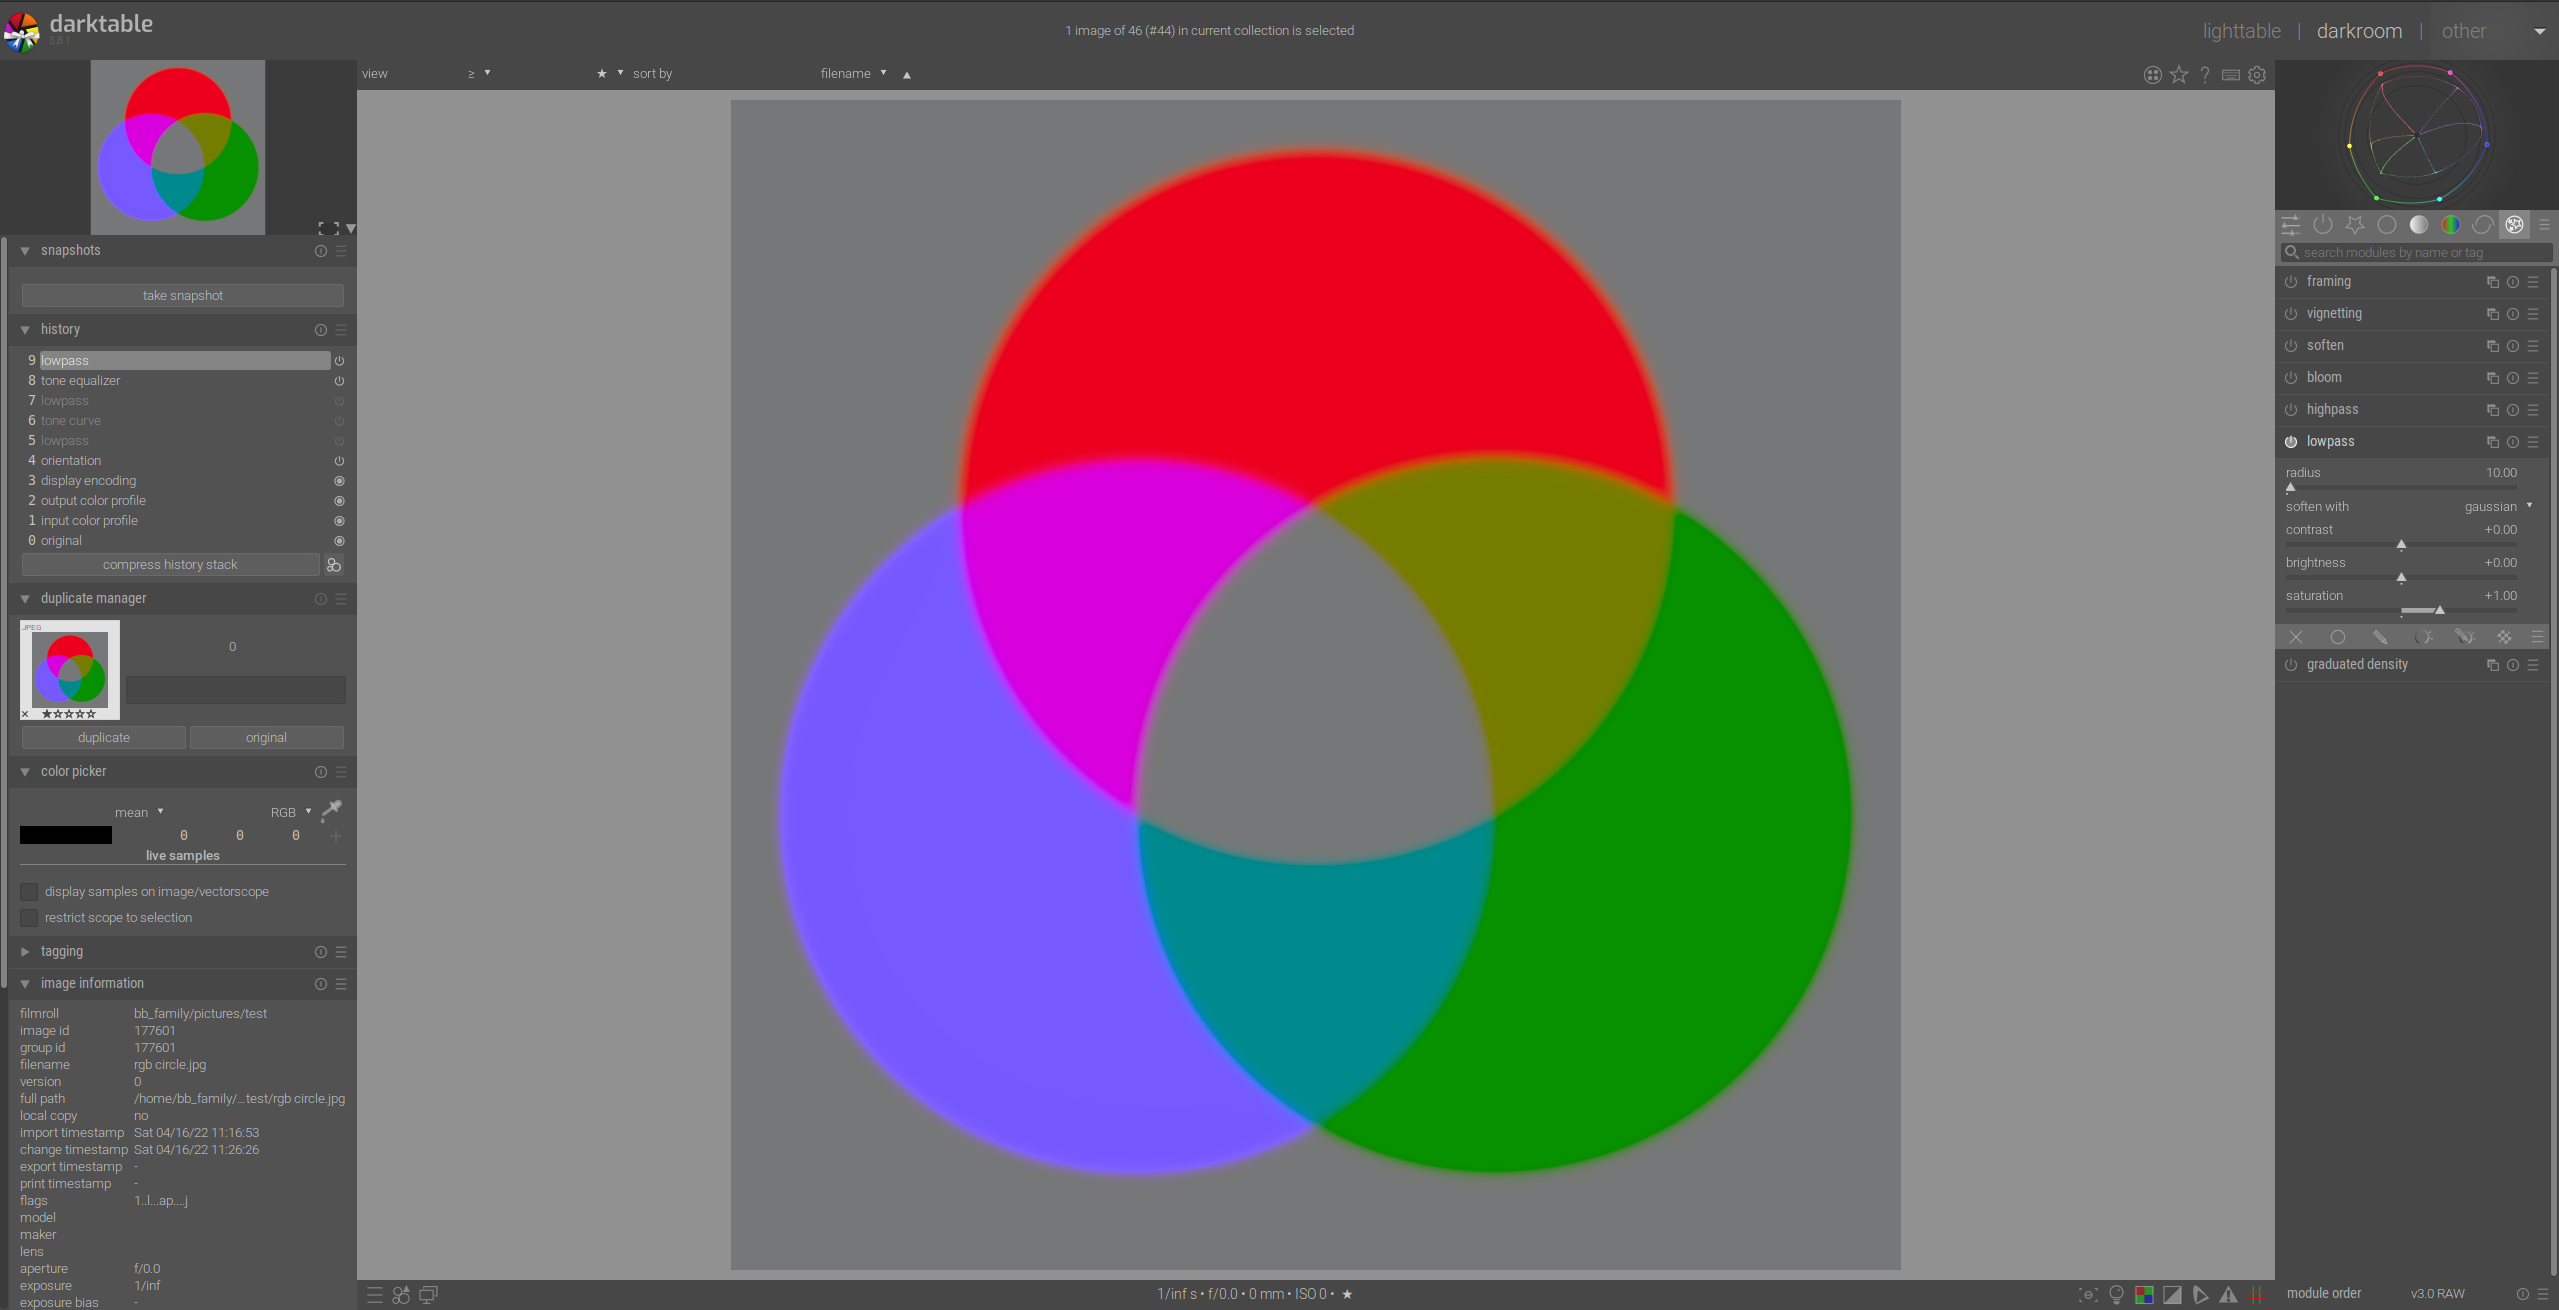This screenshot has height=1310, width=2559.
Task: Click compress history stack button
Action: (170, 565)
